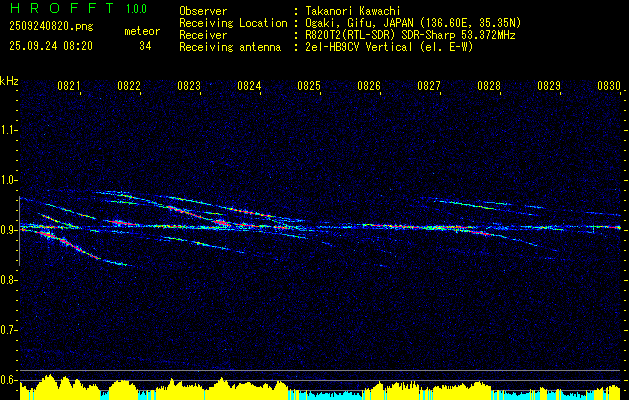Viewport: 629px width, 400px height.
Task: Select the version number 1.0.0
Action: pyautogui.click(x=136, y=9)
